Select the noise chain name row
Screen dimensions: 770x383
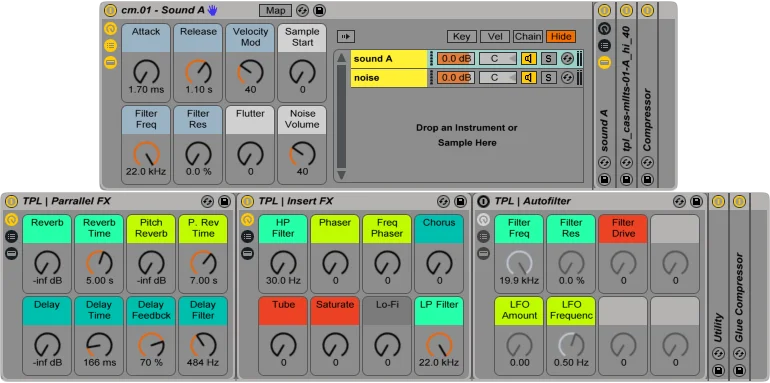[389, 78]
